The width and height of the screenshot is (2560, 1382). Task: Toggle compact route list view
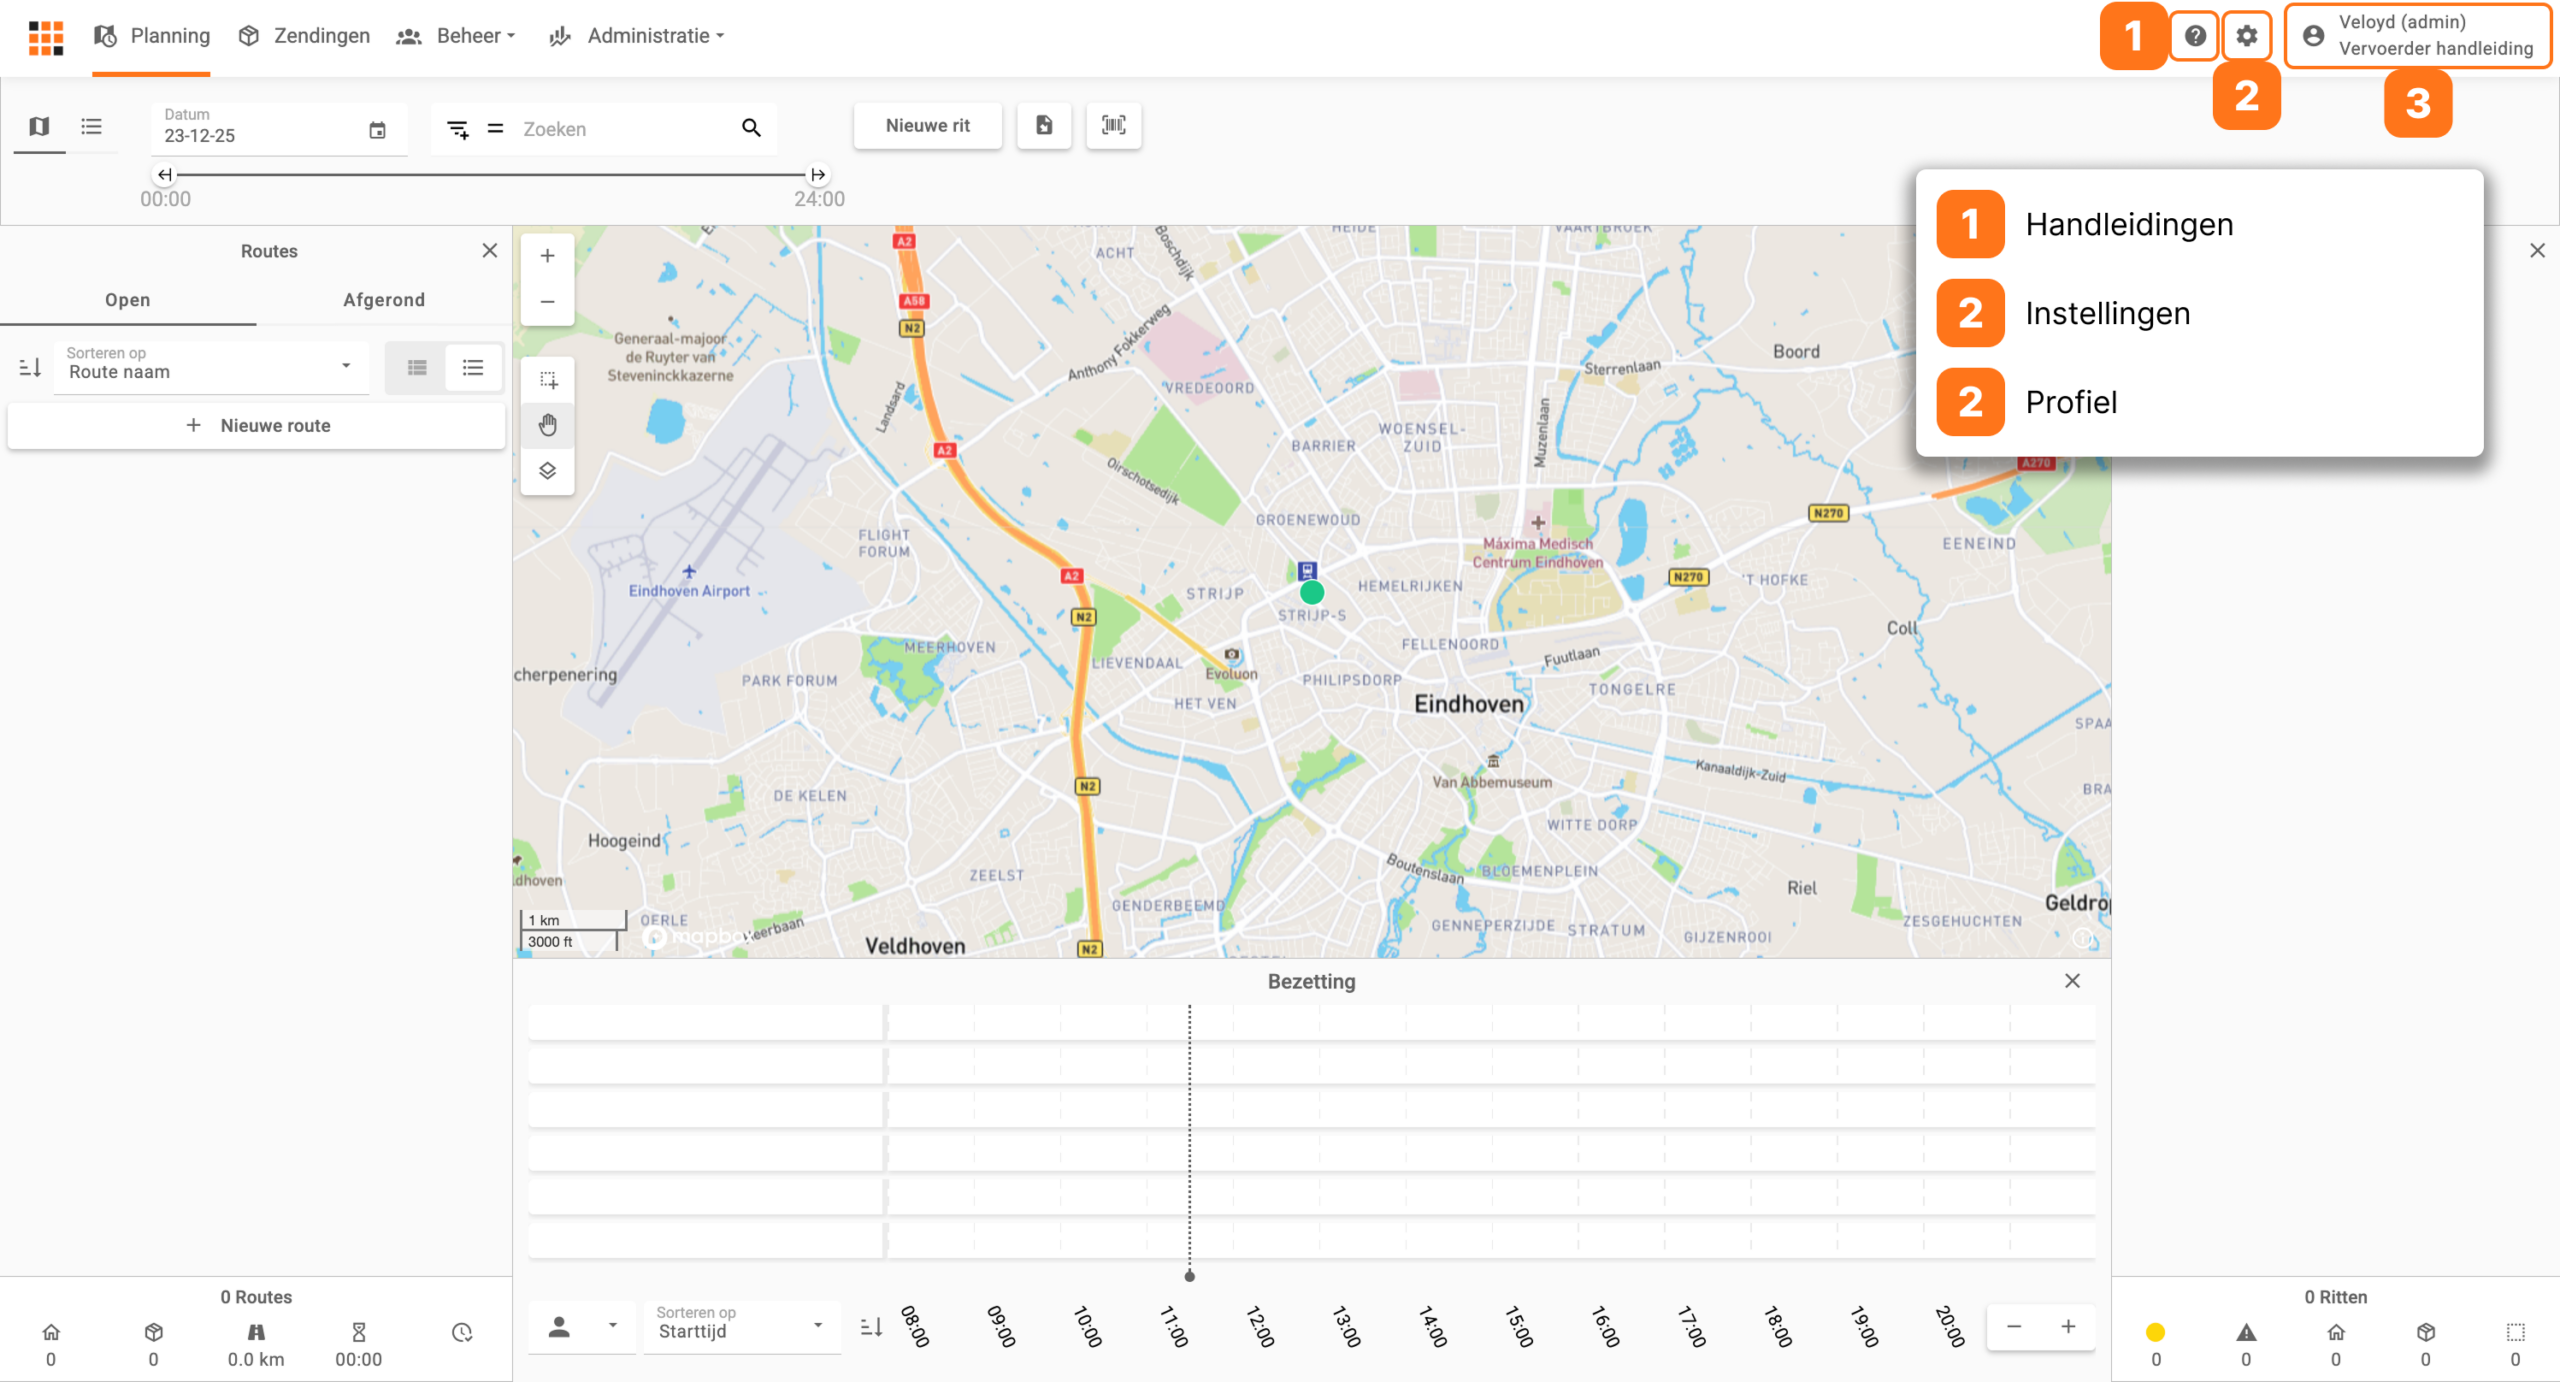(x=417, y=368)
